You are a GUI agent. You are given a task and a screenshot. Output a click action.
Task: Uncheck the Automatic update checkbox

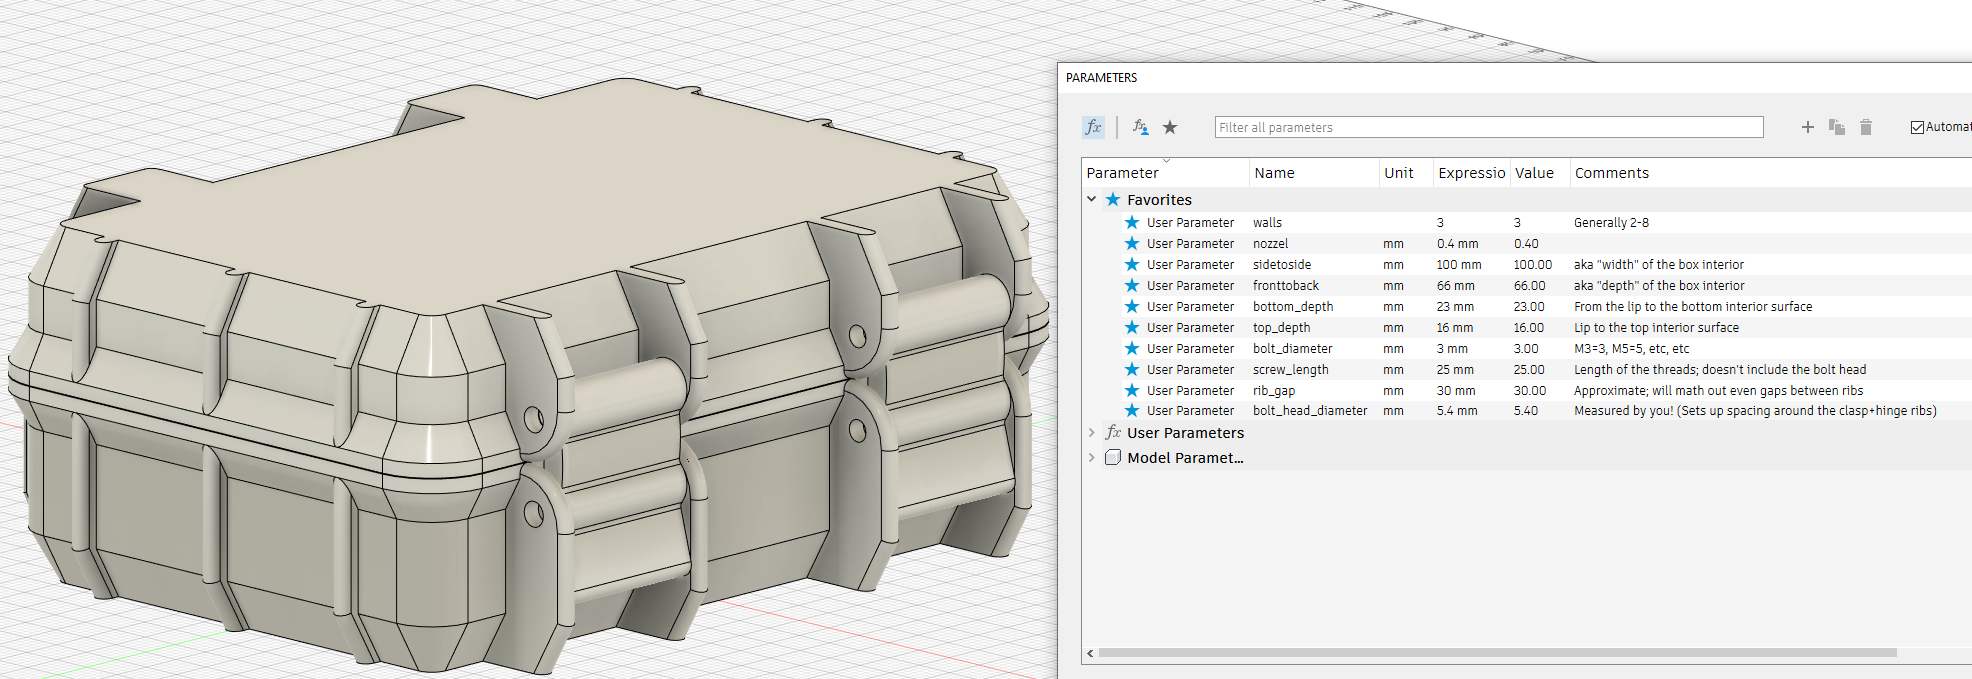(1917, 127)
